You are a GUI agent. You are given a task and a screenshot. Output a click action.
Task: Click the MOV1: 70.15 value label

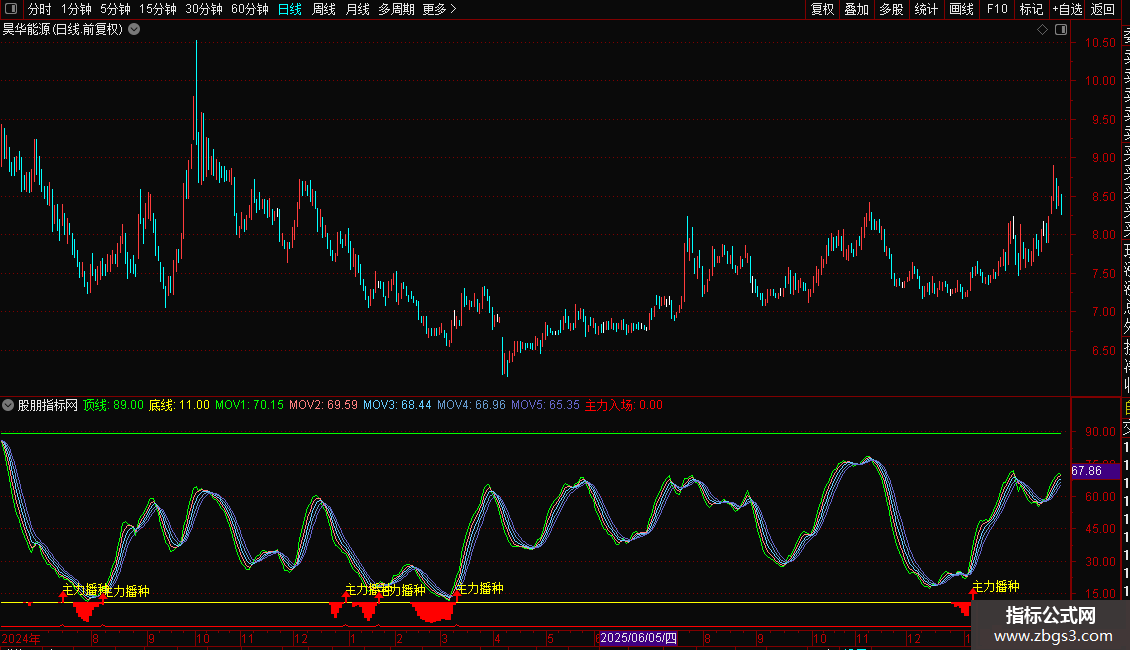click(x=249, y=405)
